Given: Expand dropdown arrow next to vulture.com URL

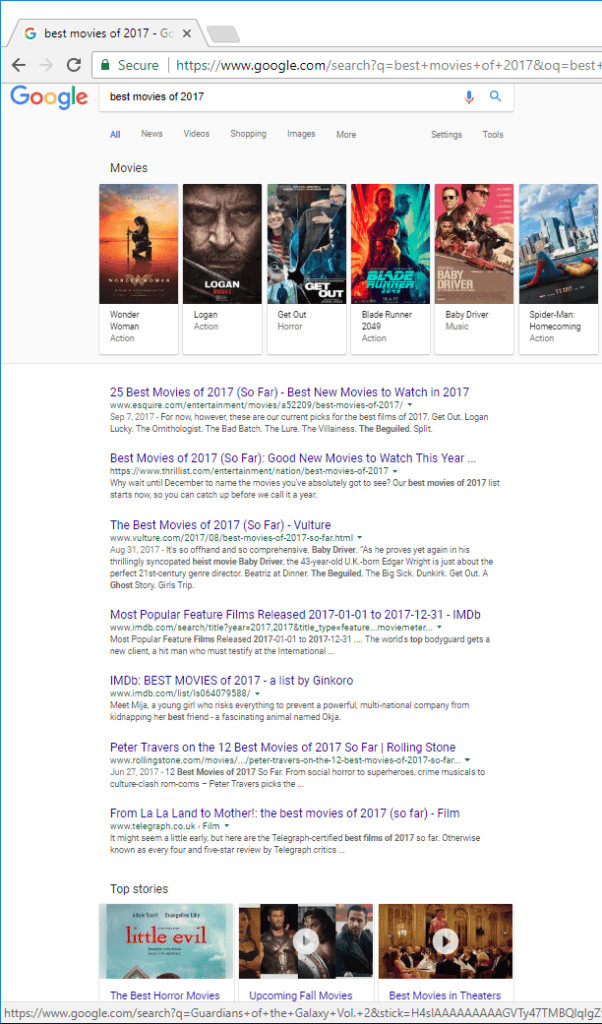Looking at the screenshot, I should (360, 538).
